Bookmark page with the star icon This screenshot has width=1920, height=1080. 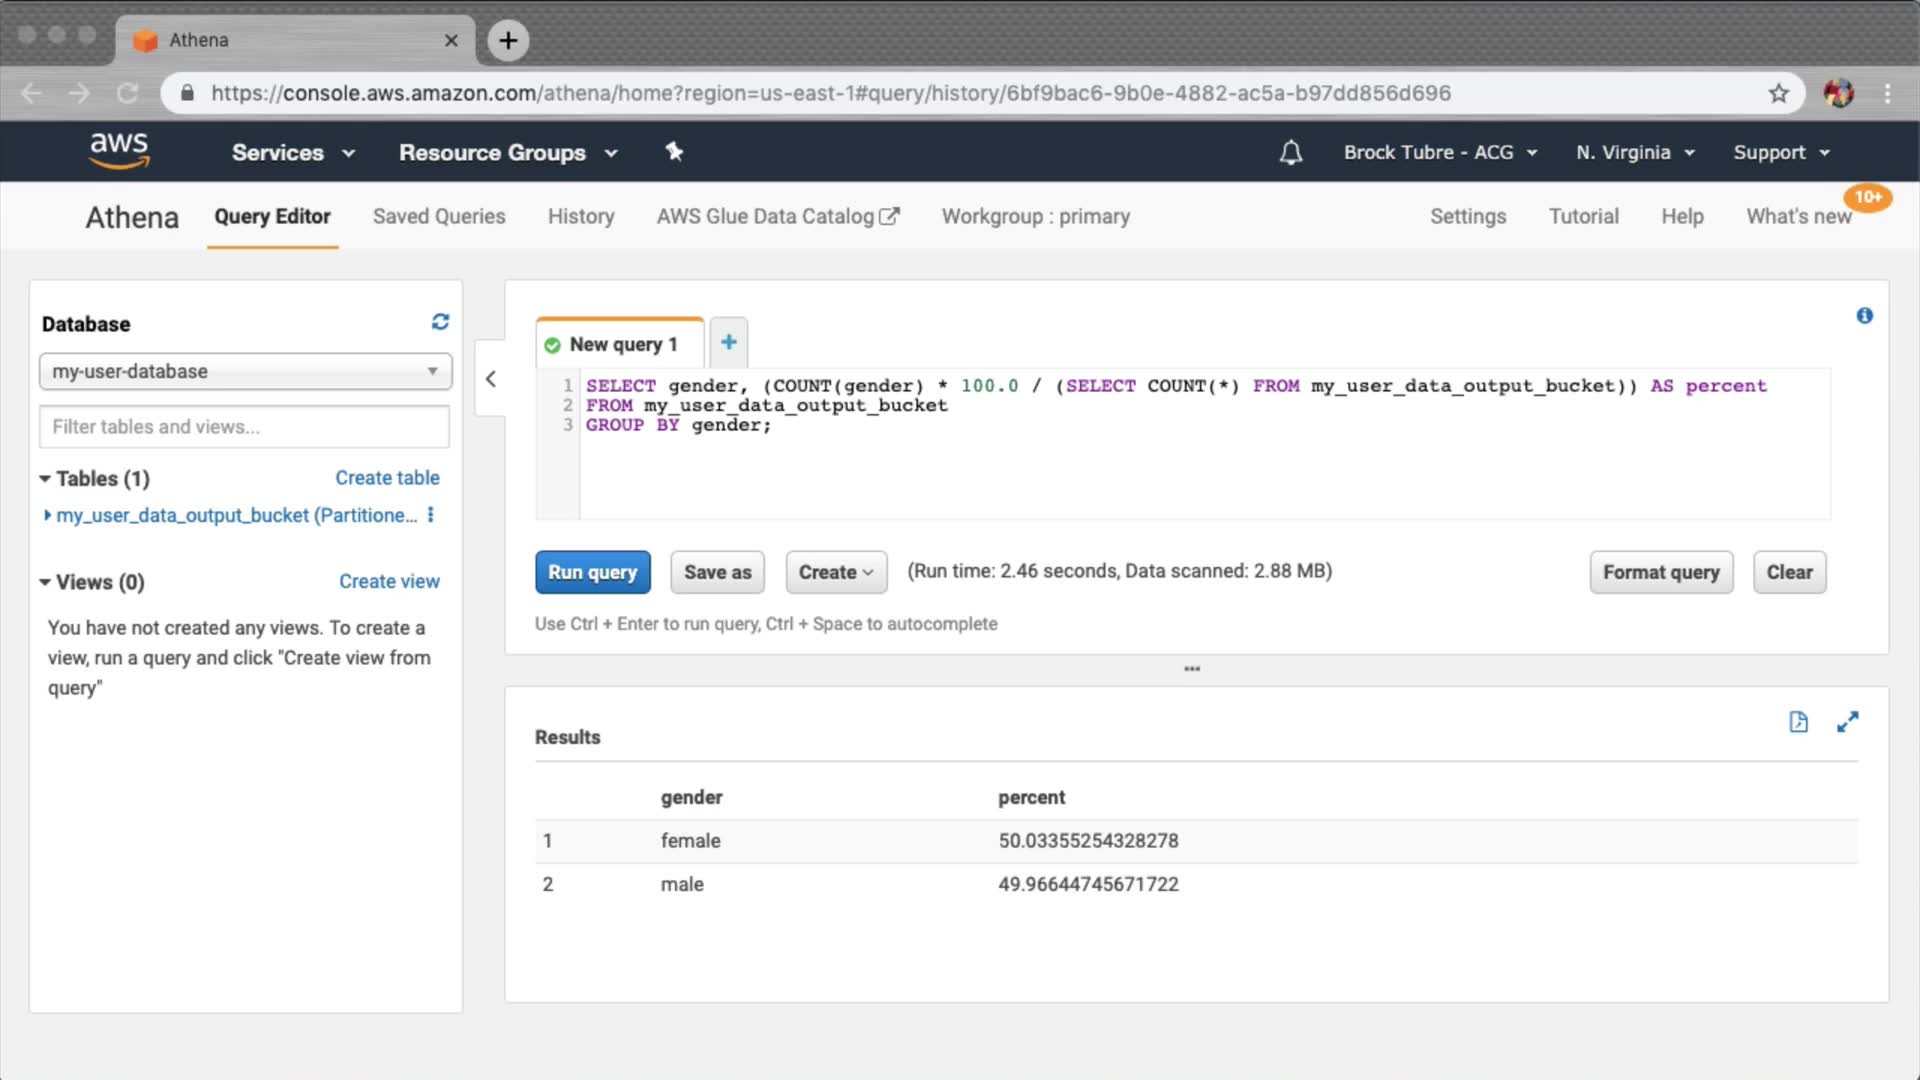[x=1778, y=93]
